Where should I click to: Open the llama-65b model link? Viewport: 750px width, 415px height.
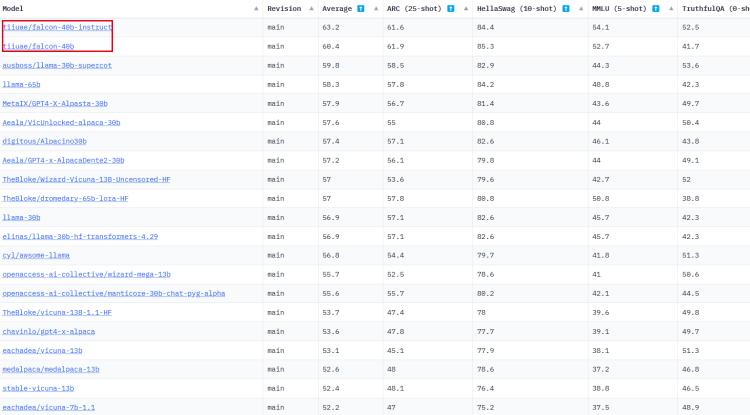[x=22, y=85]
